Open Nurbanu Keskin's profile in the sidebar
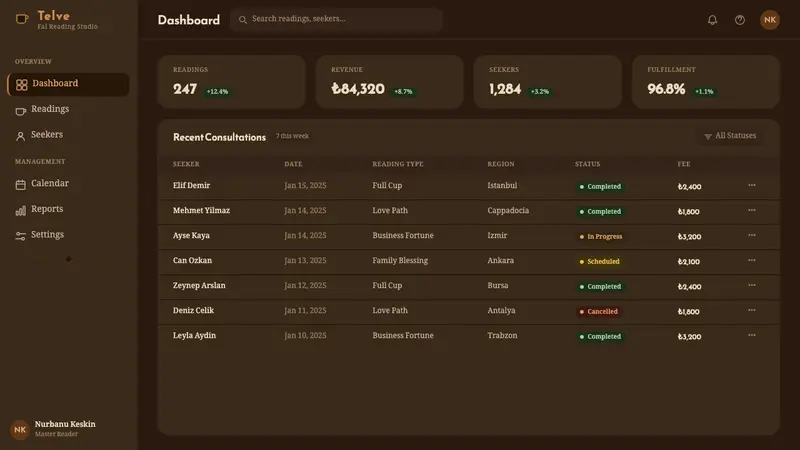800x450 pixels. pos(54,429)
